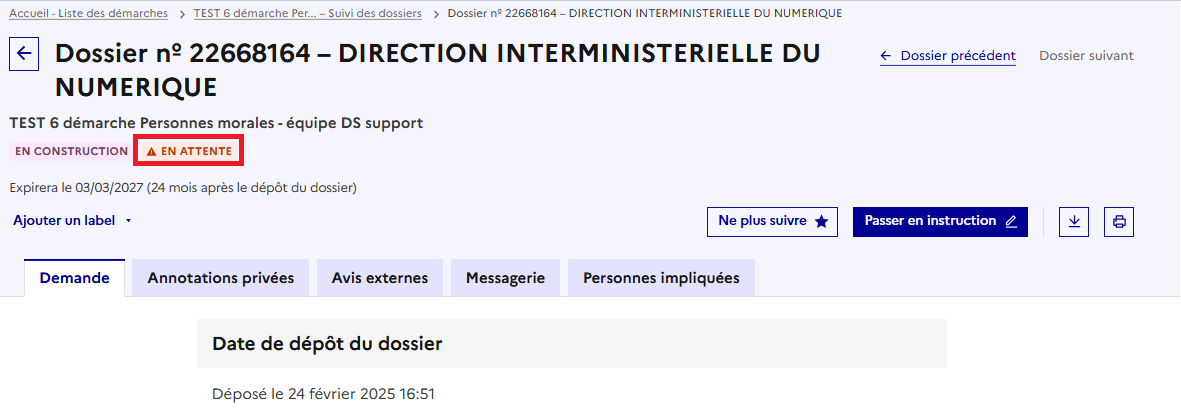Go to Dossier précédent
The width and height of the screenshot is (1181, 409).
coord(948,56)
